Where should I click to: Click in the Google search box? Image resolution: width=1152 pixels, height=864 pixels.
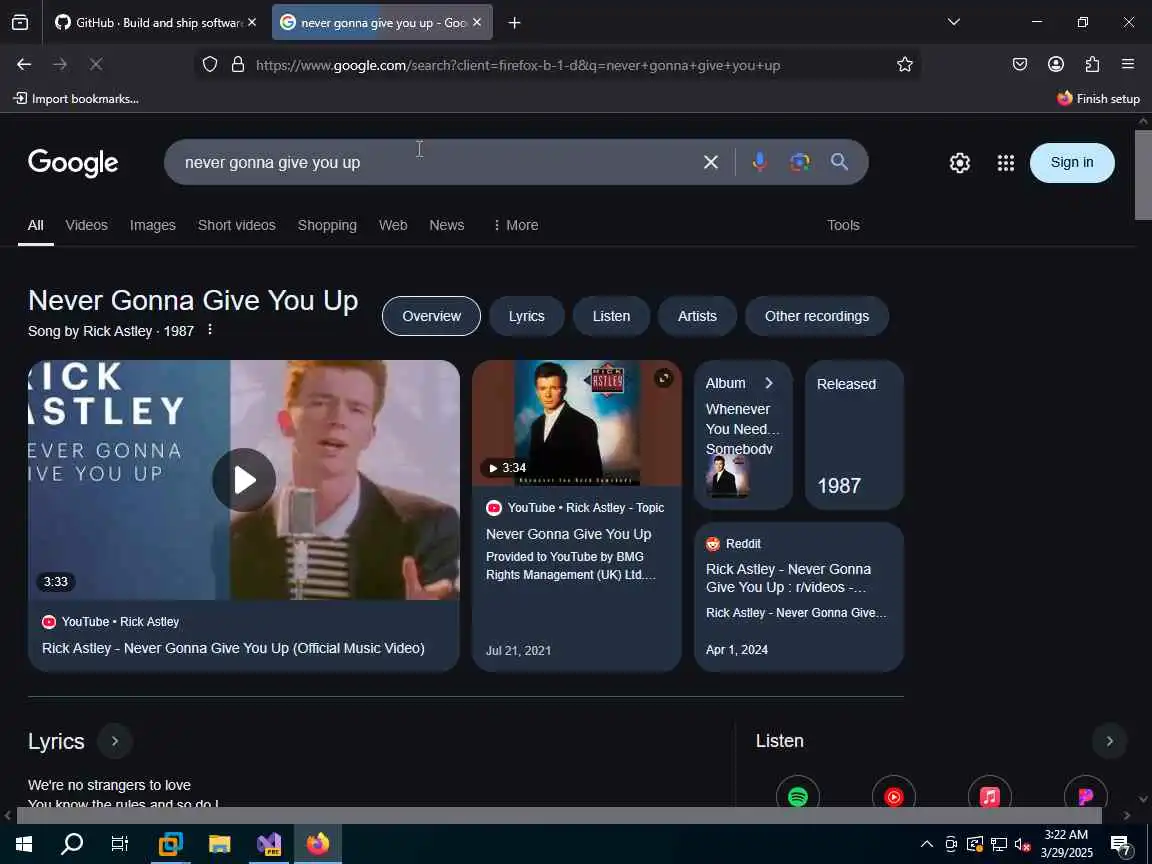click(x=433, y=162)
